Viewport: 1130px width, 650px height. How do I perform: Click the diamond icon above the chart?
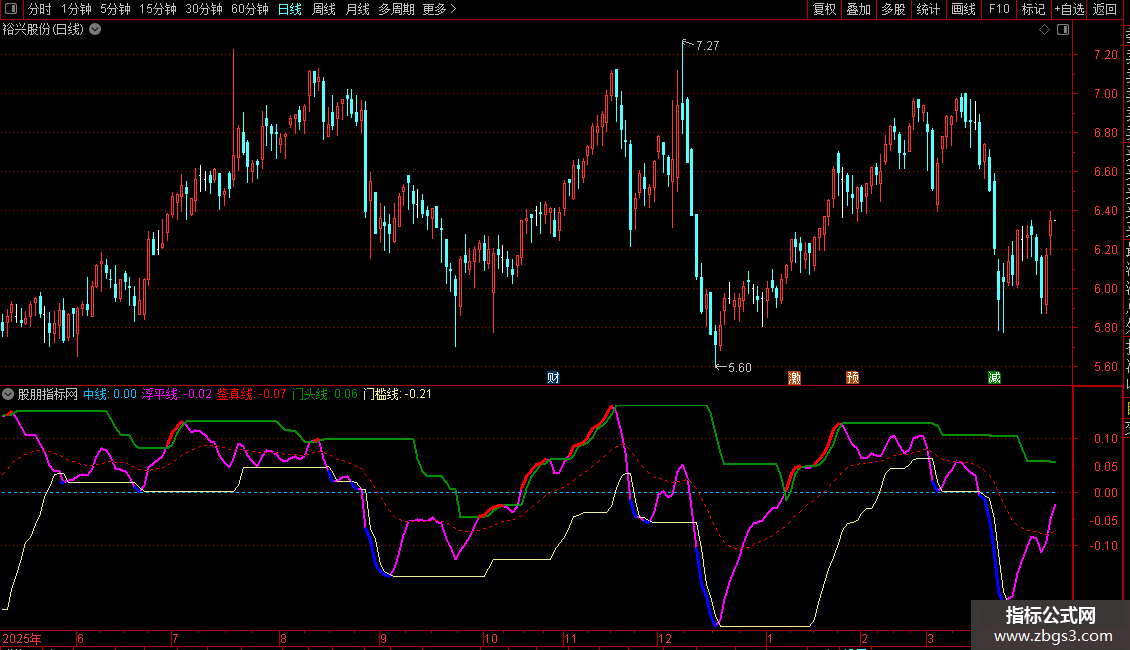1044,30
